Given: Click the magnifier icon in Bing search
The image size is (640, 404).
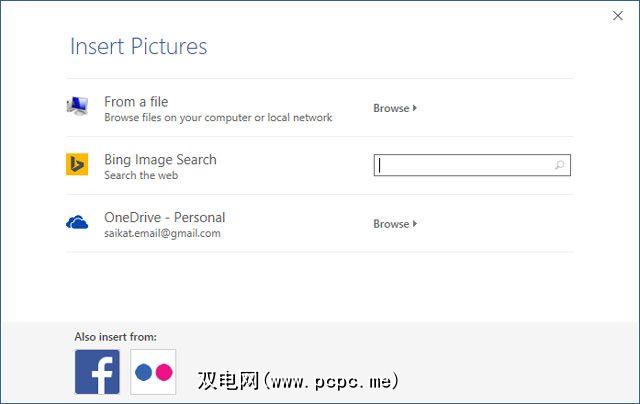Looking at the screenshot, I should (560, 165).
